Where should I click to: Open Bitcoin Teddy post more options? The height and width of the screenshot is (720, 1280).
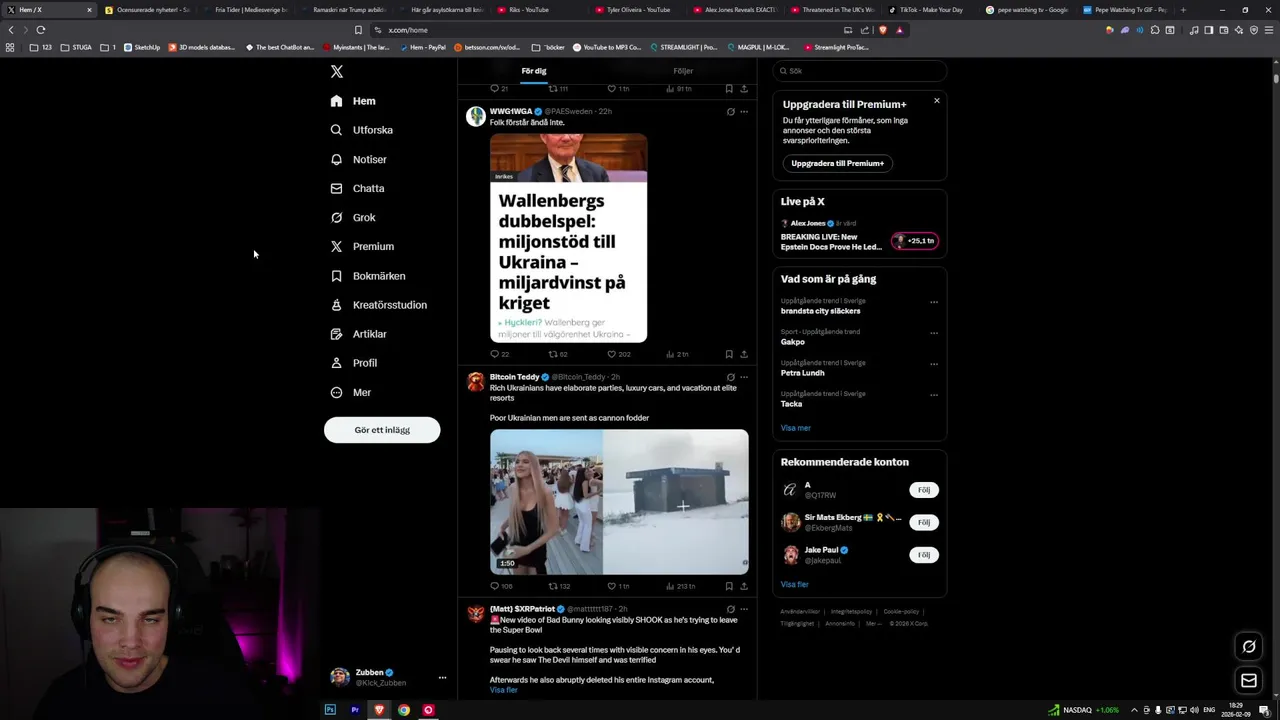[744, 378]
